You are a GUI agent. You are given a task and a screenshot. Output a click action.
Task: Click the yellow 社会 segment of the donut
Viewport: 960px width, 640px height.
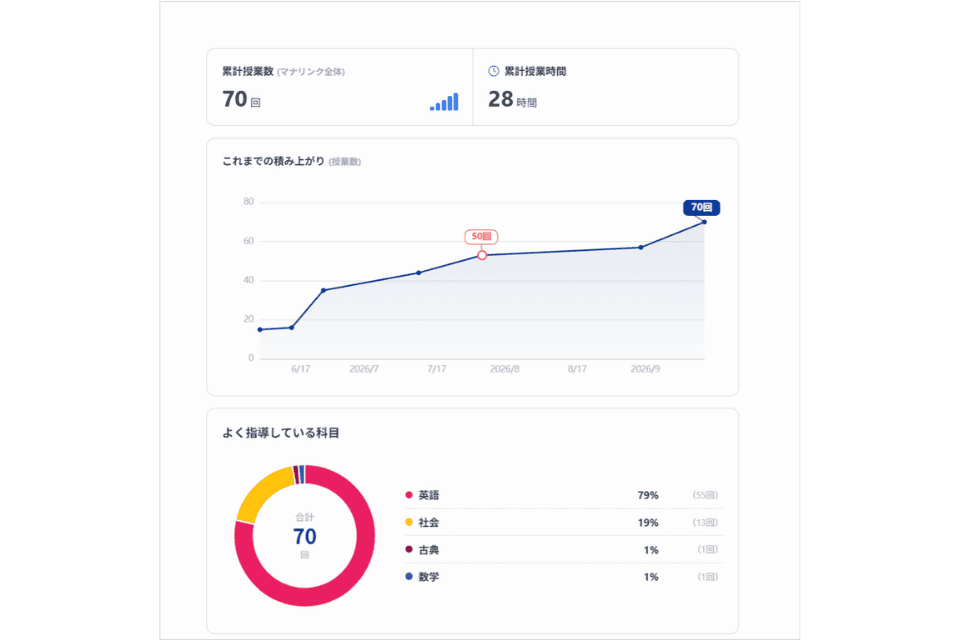[260, 492]
